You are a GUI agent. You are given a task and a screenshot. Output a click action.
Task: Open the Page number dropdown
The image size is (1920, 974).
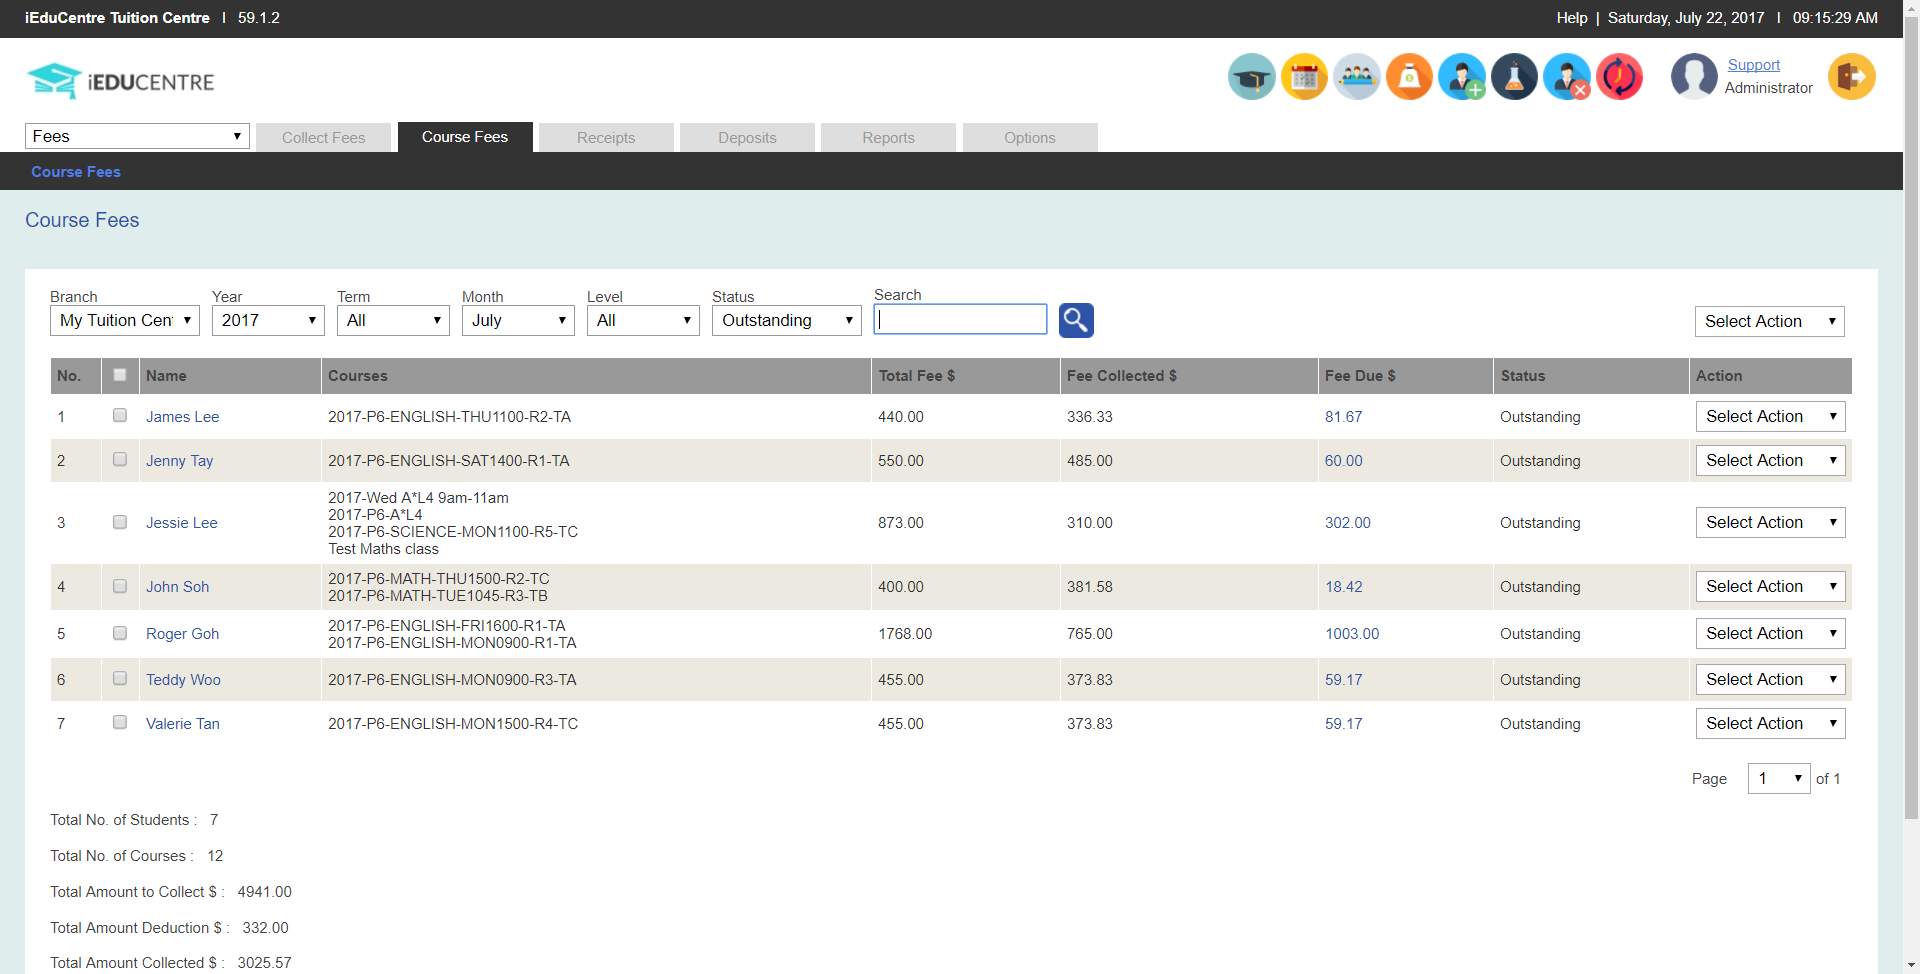(1779, 778)
